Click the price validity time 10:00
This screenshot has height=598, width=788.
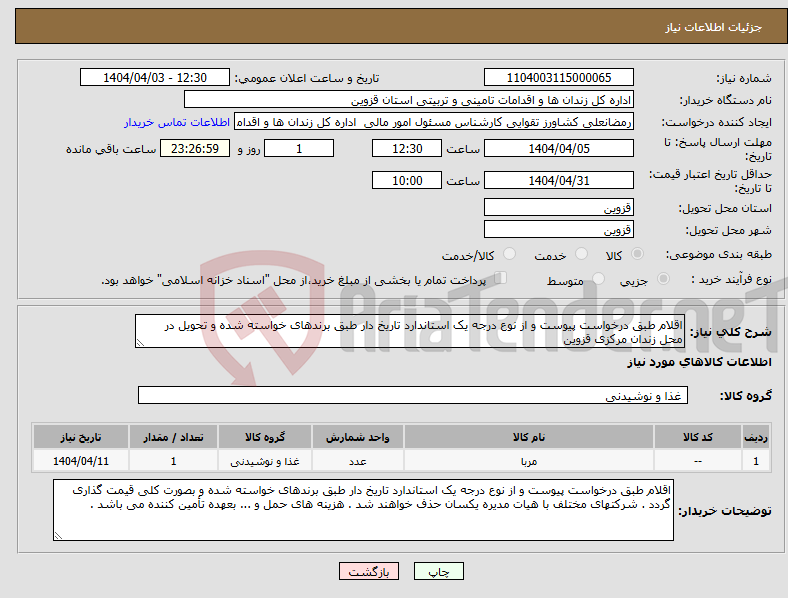(x=407, y=180)
